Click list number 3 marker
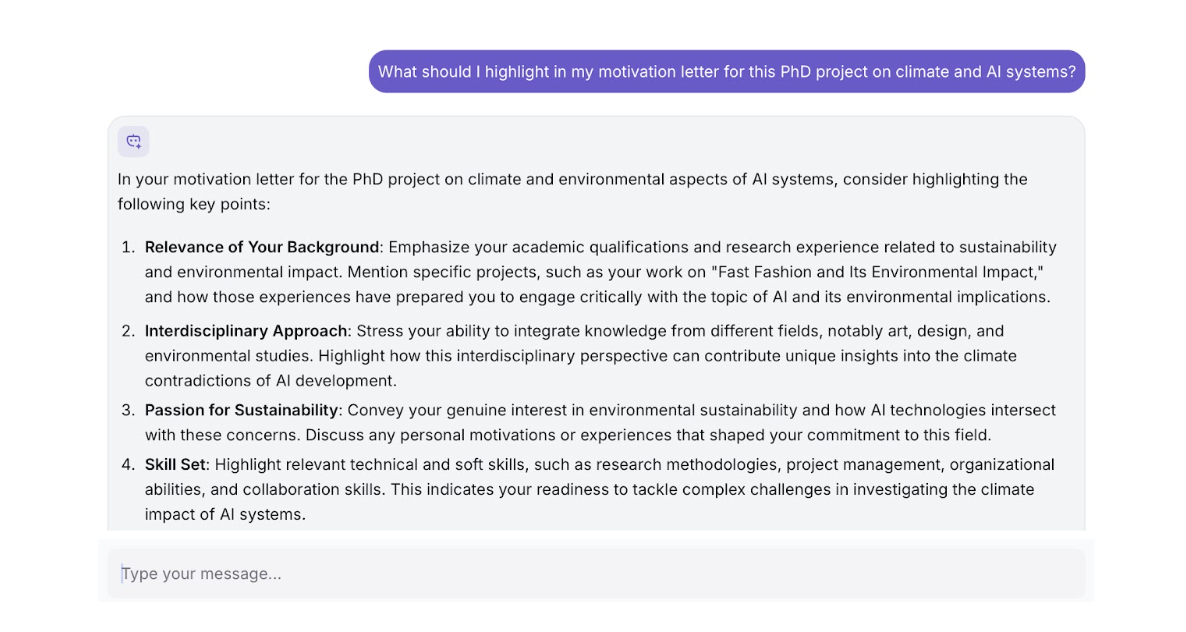Screen dimensions: 1186x632 coord(128,410)
